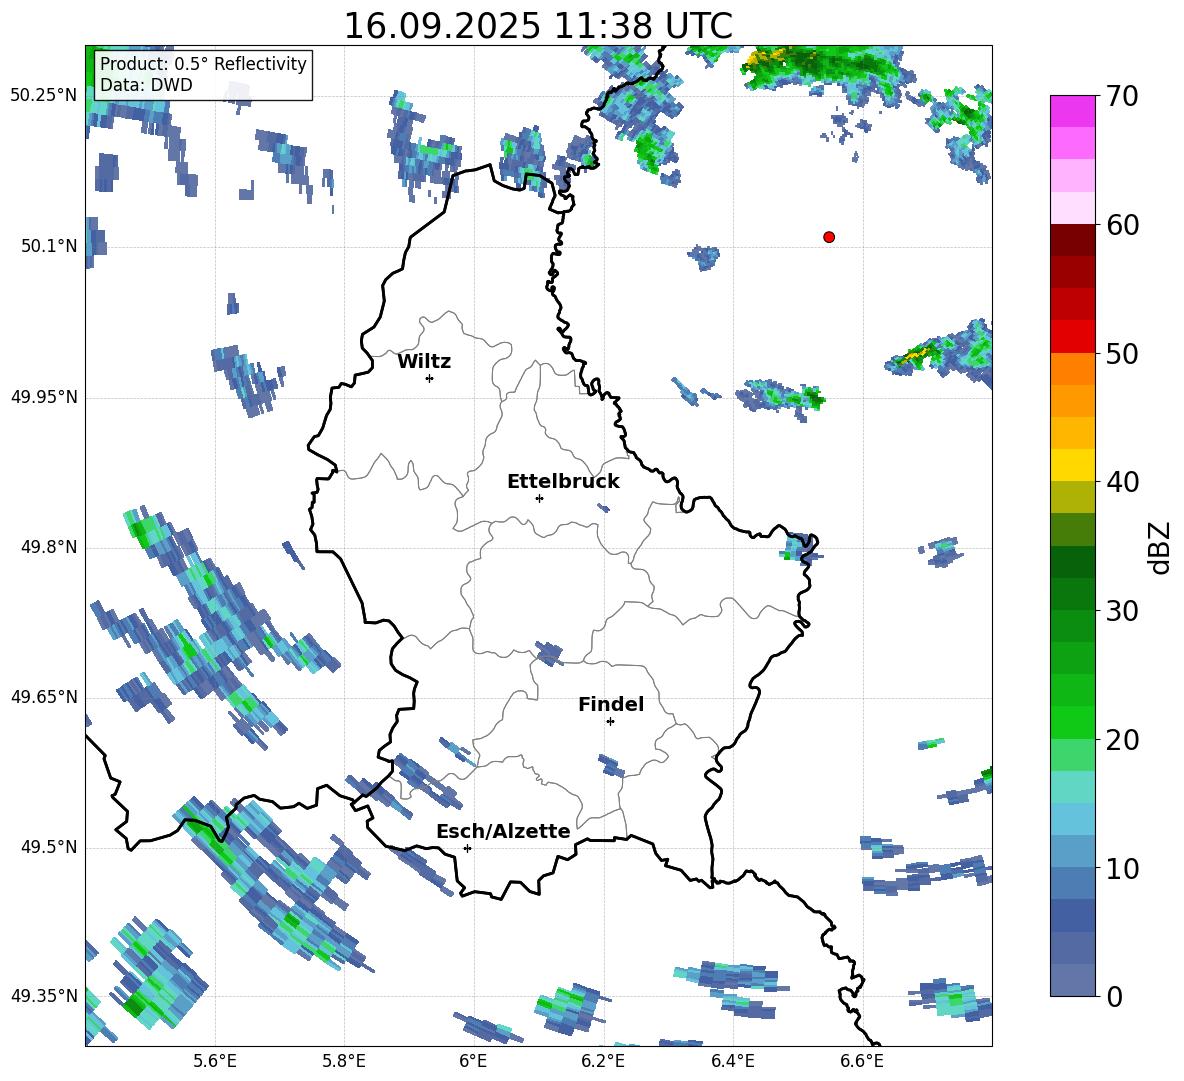Click the 50.1°N latitude label
1184x1081 pixels.
tap(49, 246)
